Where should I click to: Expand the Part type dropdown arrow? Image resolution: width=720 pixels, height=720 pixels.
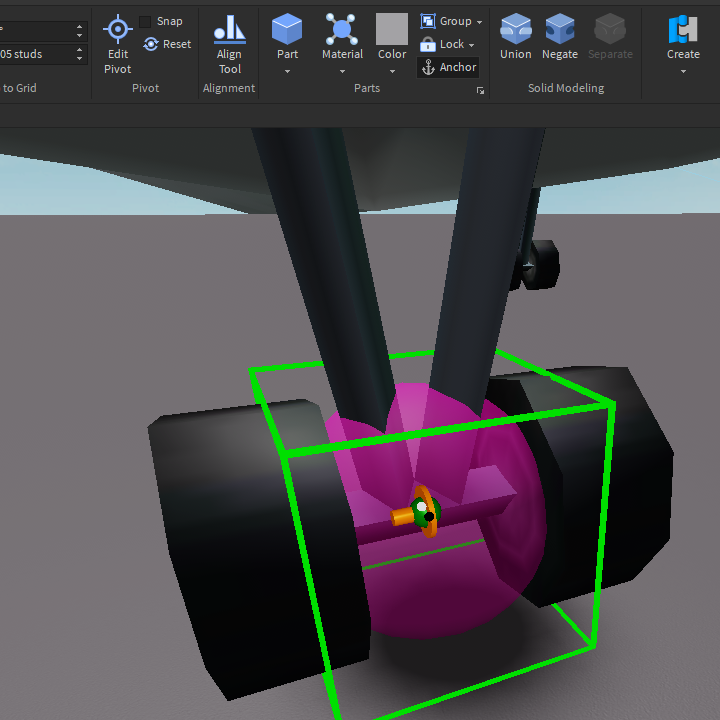point(287,71)
